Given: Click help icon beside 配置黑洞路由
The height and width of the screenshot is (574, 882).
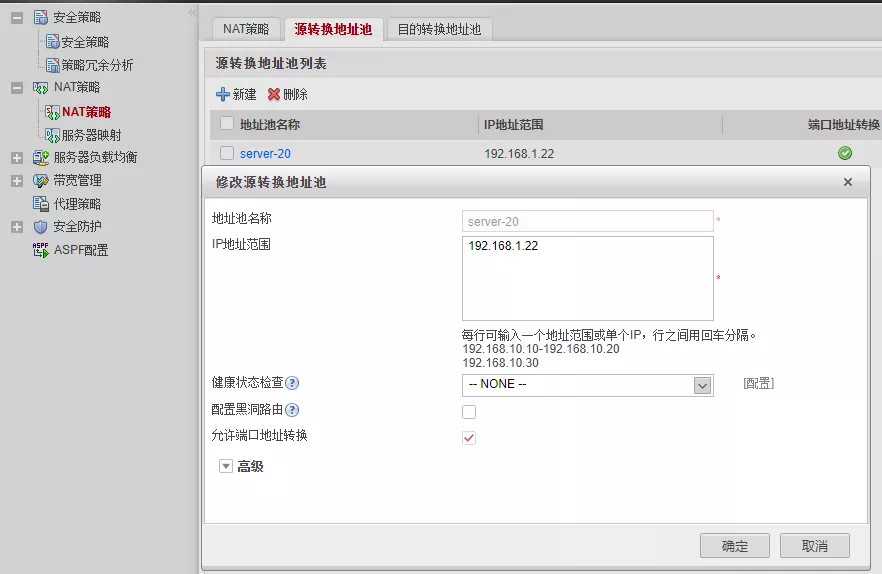Looking at the screenshot, I should pos(293,410).
